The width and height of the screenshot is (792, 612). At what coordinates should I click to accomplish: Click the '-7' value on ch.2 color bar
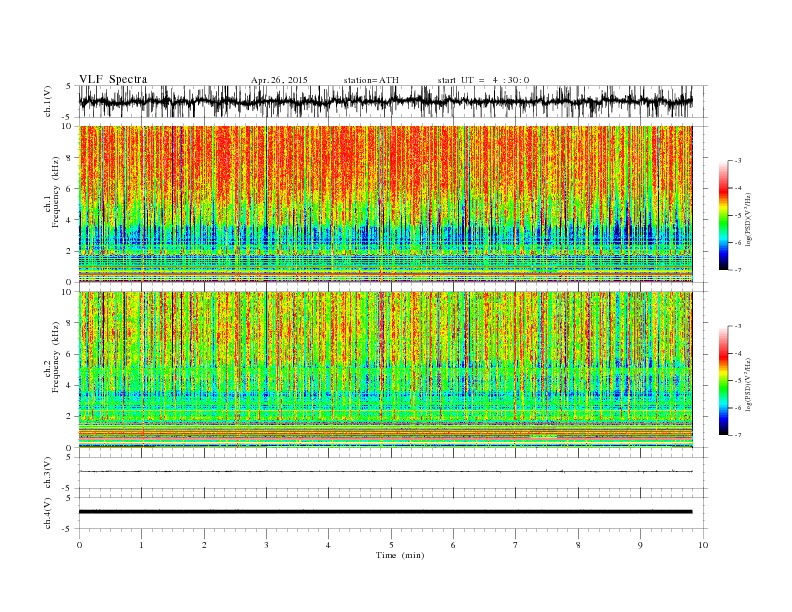(737, 435)
